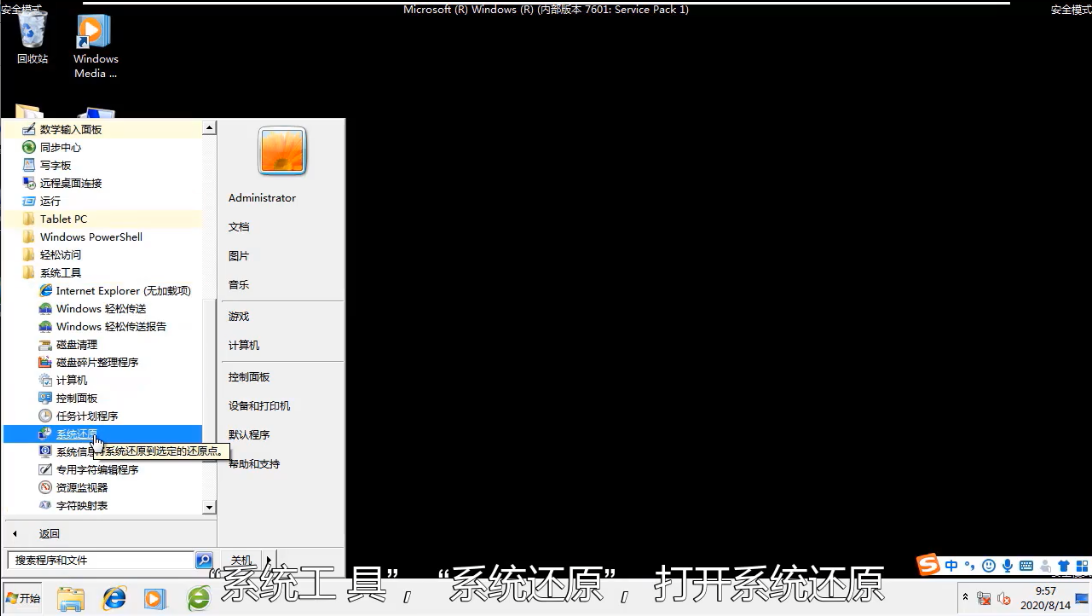The width and height of the screenshot is (1092, 616).
Task: Open Windows Media Player taskbar icon
Action: tap(155, 598)
